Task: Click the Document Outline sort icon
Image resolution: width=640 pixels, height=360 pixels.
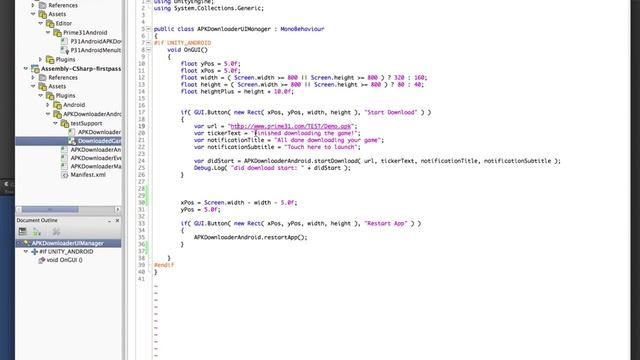Action: coord(37,232)
